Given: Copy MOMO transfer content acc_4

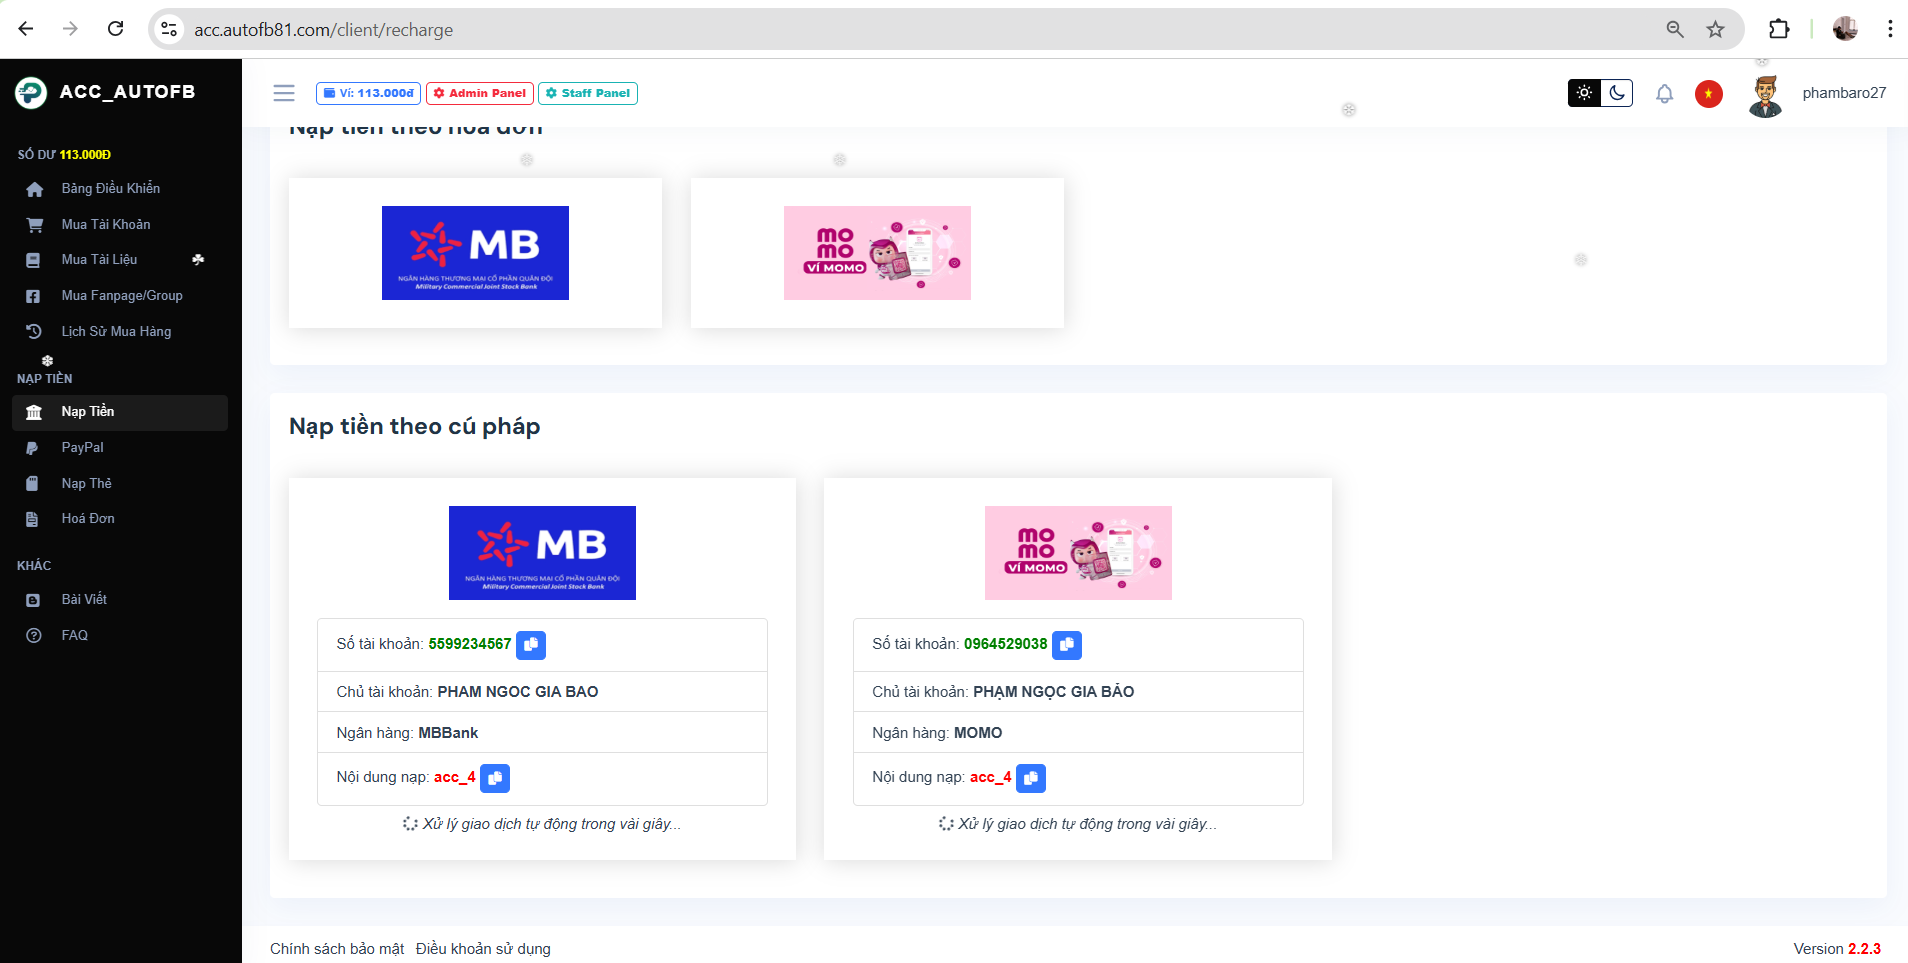Looking at the screenshot, I should 1031,778.
